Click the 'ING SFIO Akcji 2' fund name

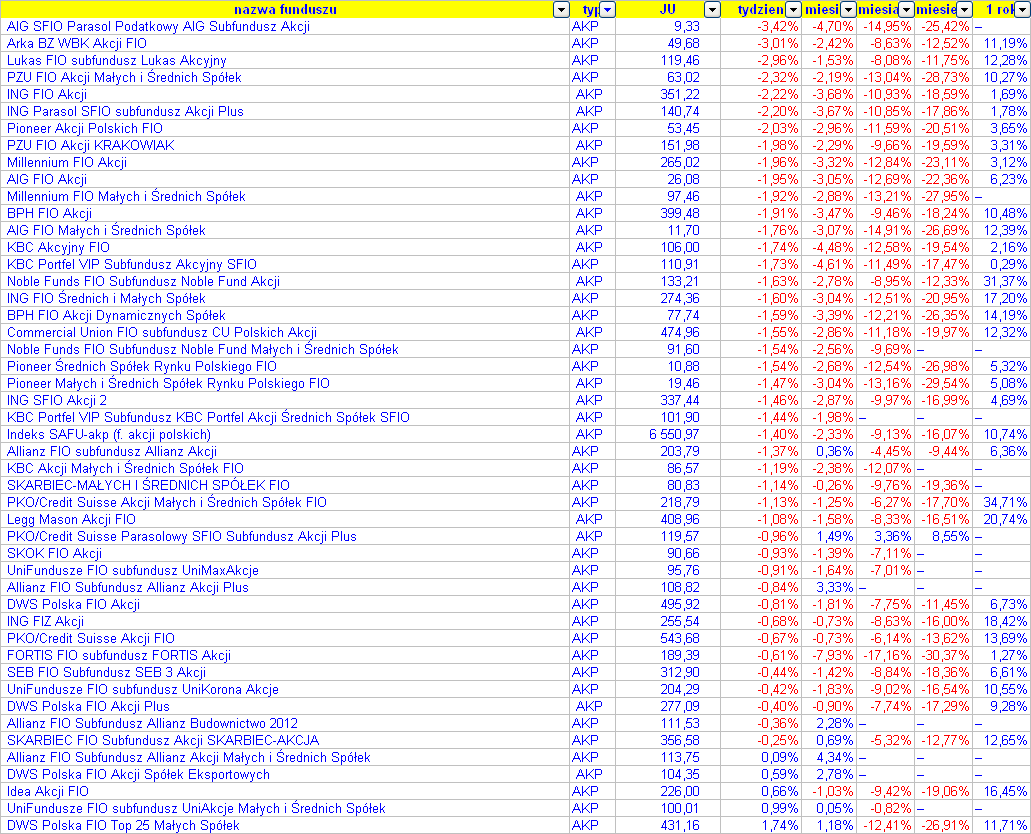click(57, 401)
